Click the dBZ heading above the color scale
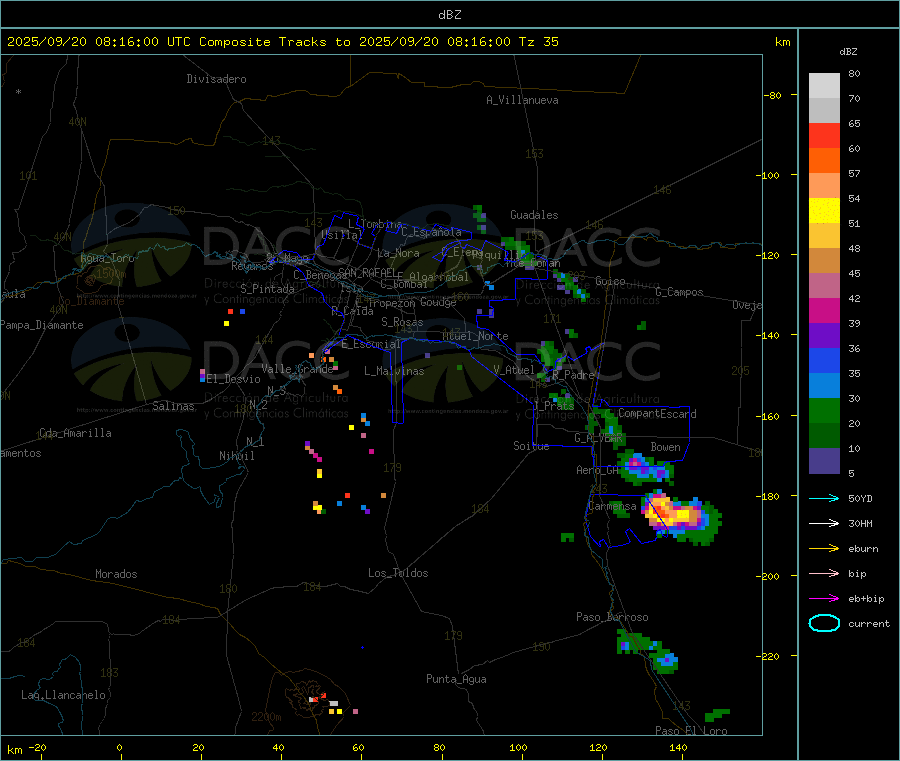The height and width of the screenshot is (761, 900). point(848,52)
